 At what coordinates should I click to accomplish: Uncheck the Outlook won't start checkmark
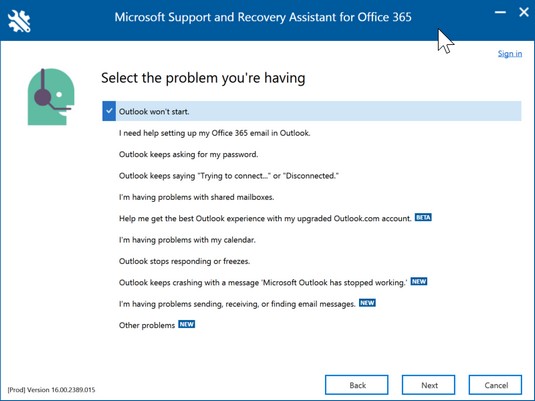[x=109, y=111]
